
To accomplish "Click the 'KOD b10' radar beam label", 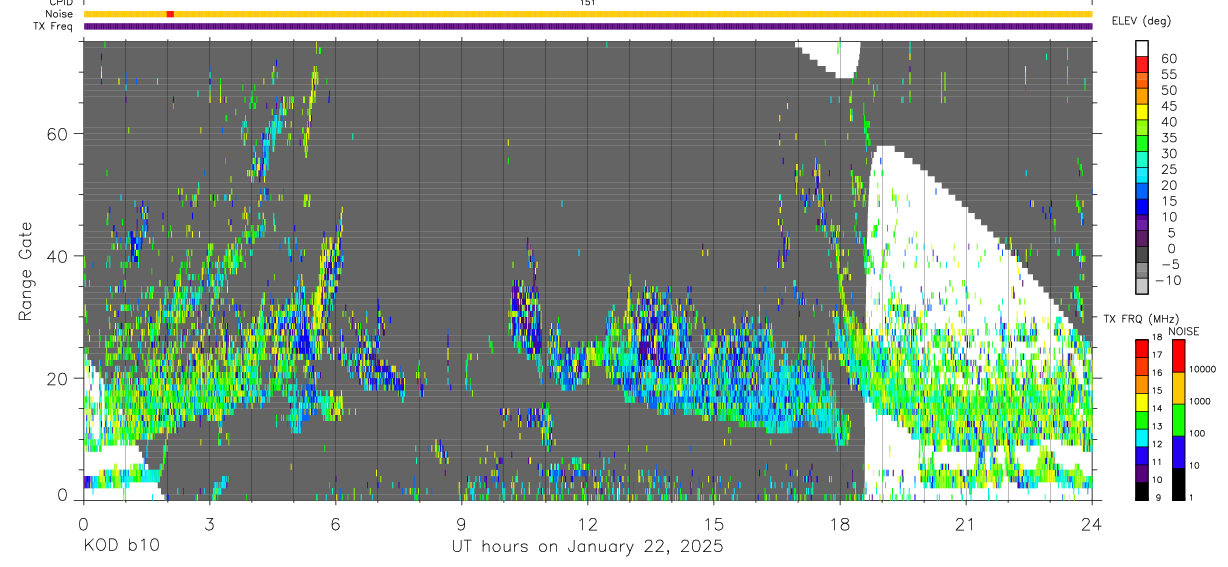I will (x=120, y=547).
